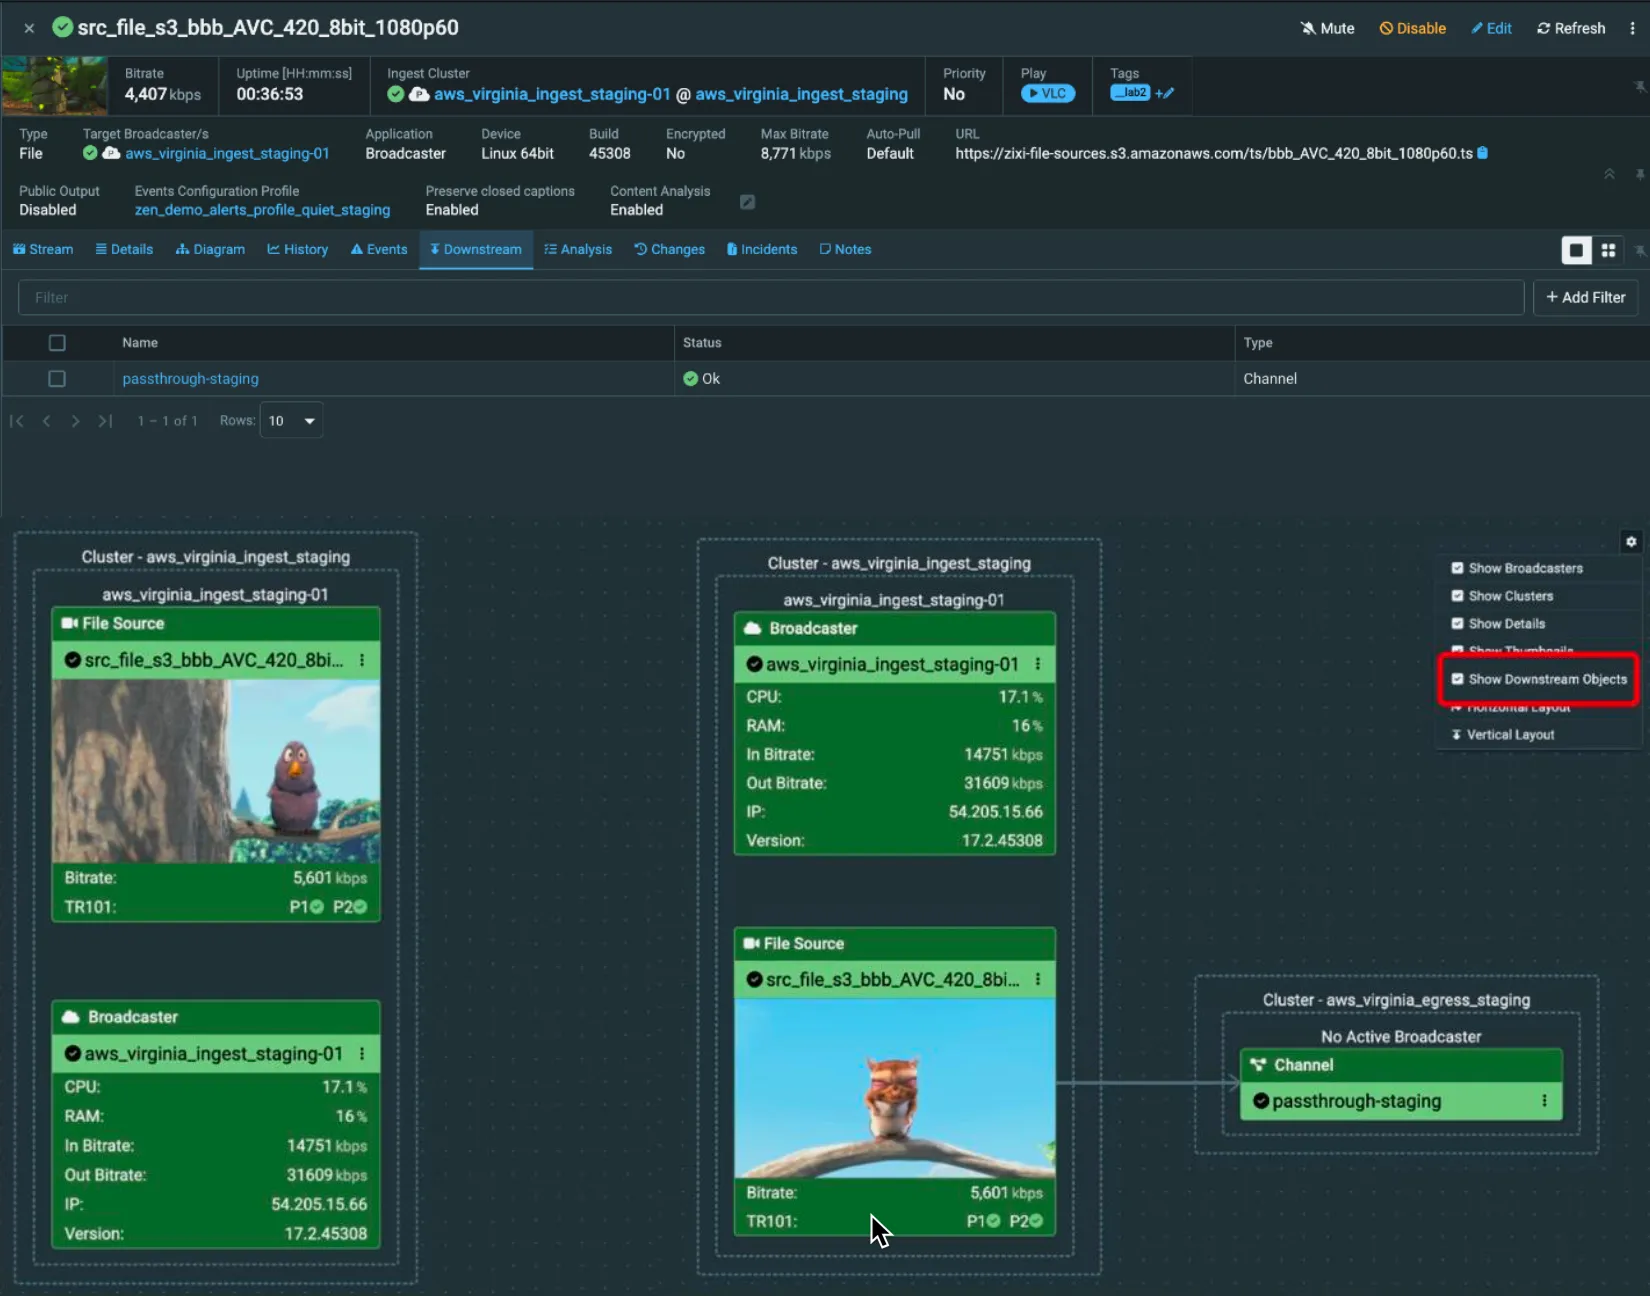This screenshot has height=1296, width=1650.
Task: Switch to single-pane view layout
Action: pos(1576,250)
